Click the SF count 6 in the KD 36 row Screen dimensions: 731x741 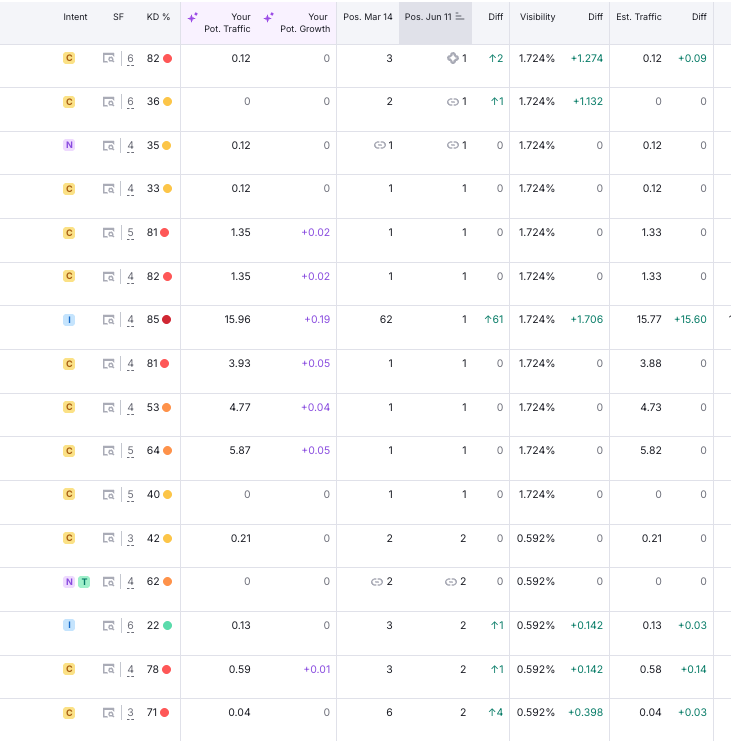point(130,102)
